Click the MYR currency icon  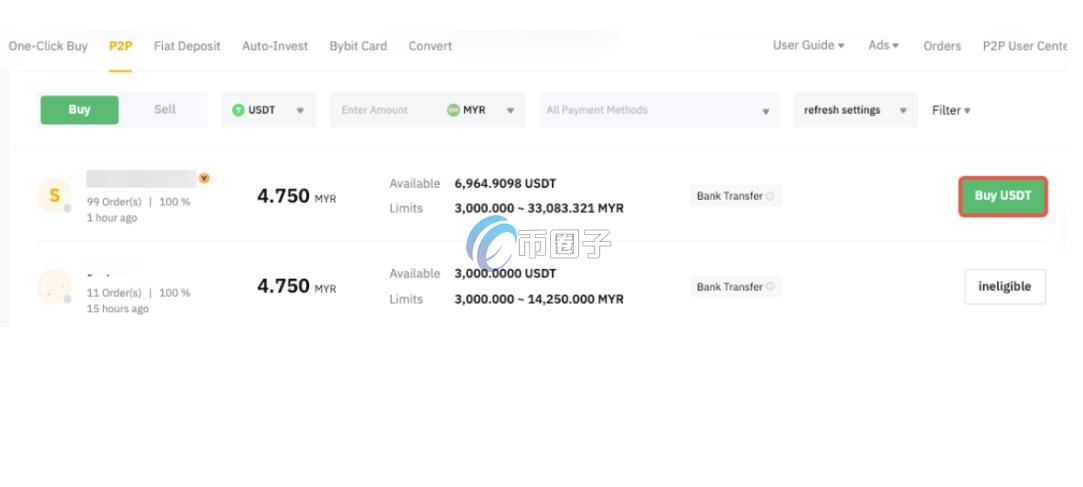tap(453, 110)
